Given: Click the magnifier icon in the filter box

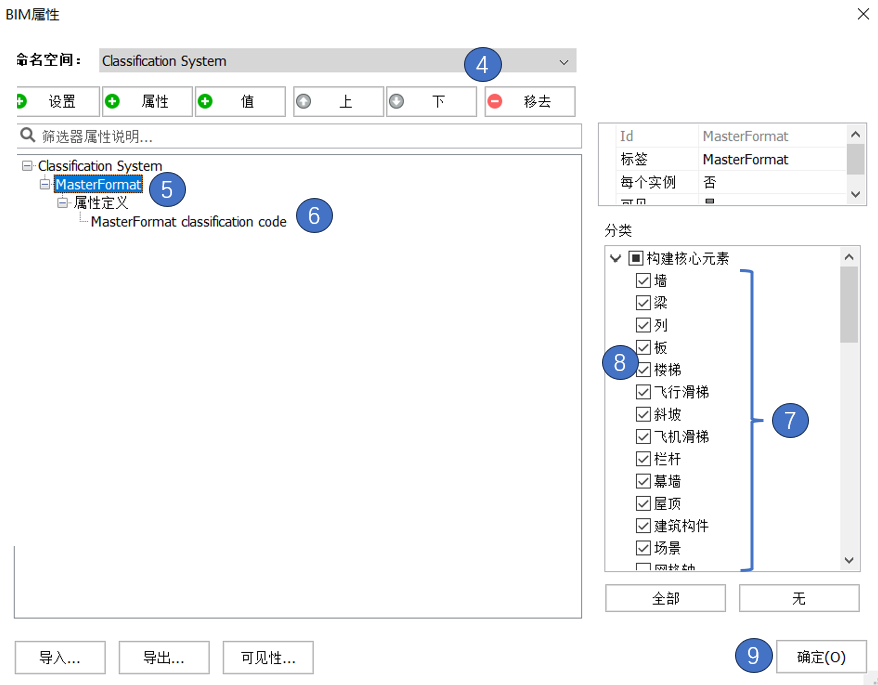Looking at the screenshot, I should tap(27, 136).
